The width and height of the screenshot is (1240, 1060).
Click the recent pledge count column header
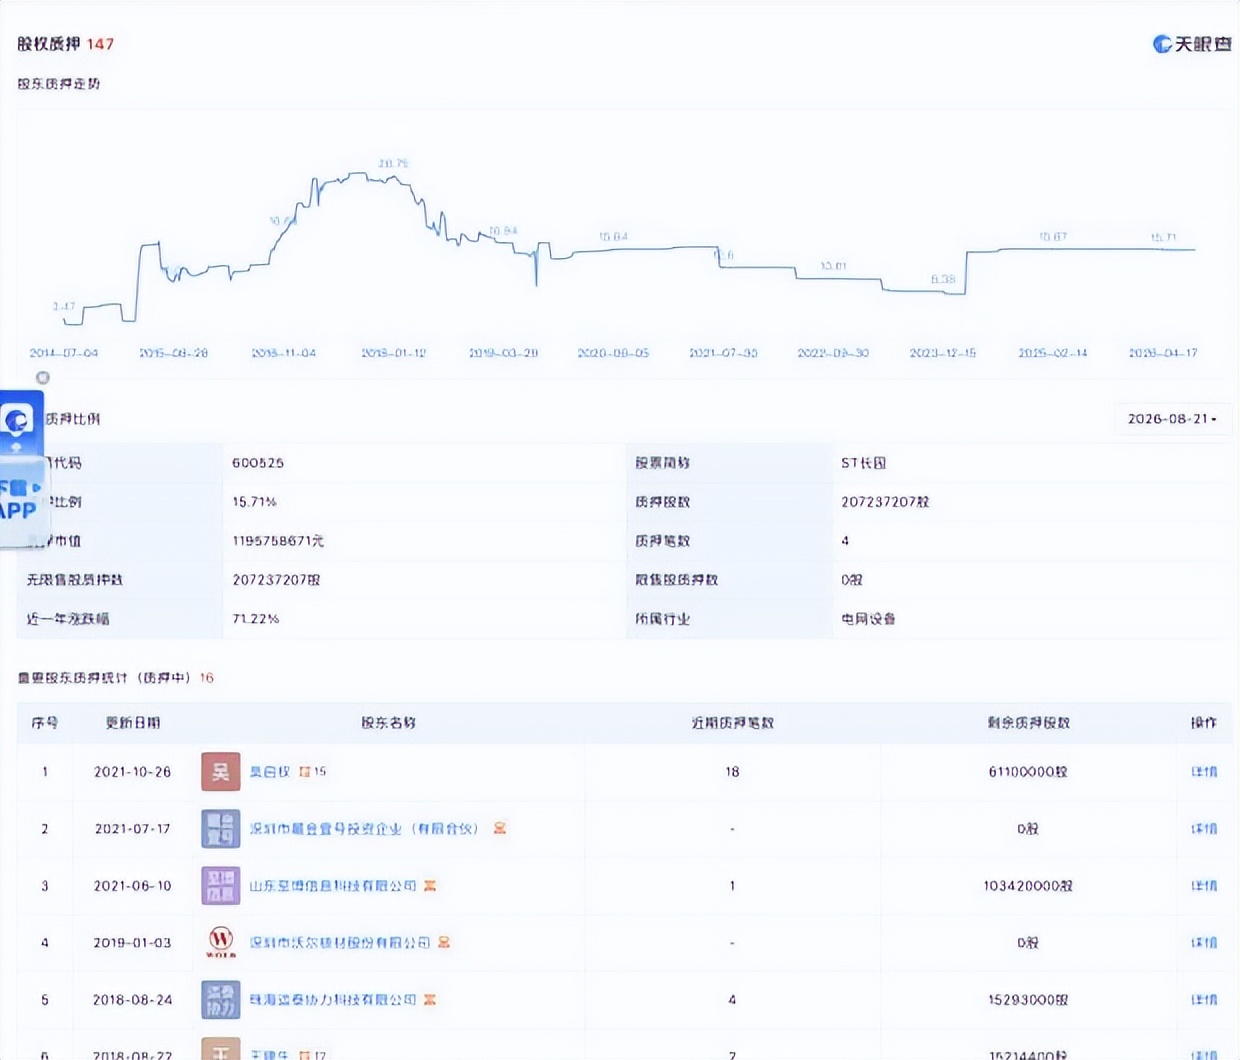pyautogui.click(x=732, y=723)
